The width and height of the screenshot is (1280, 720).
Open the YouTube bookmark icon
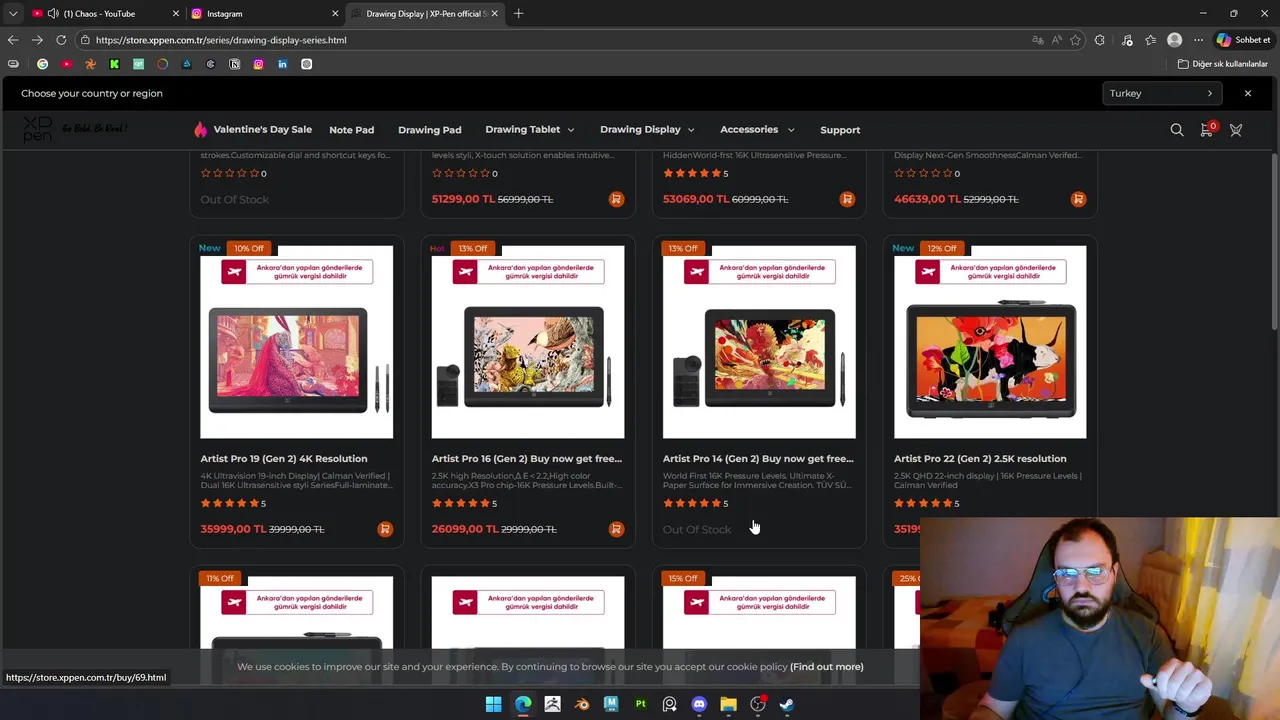66,64
